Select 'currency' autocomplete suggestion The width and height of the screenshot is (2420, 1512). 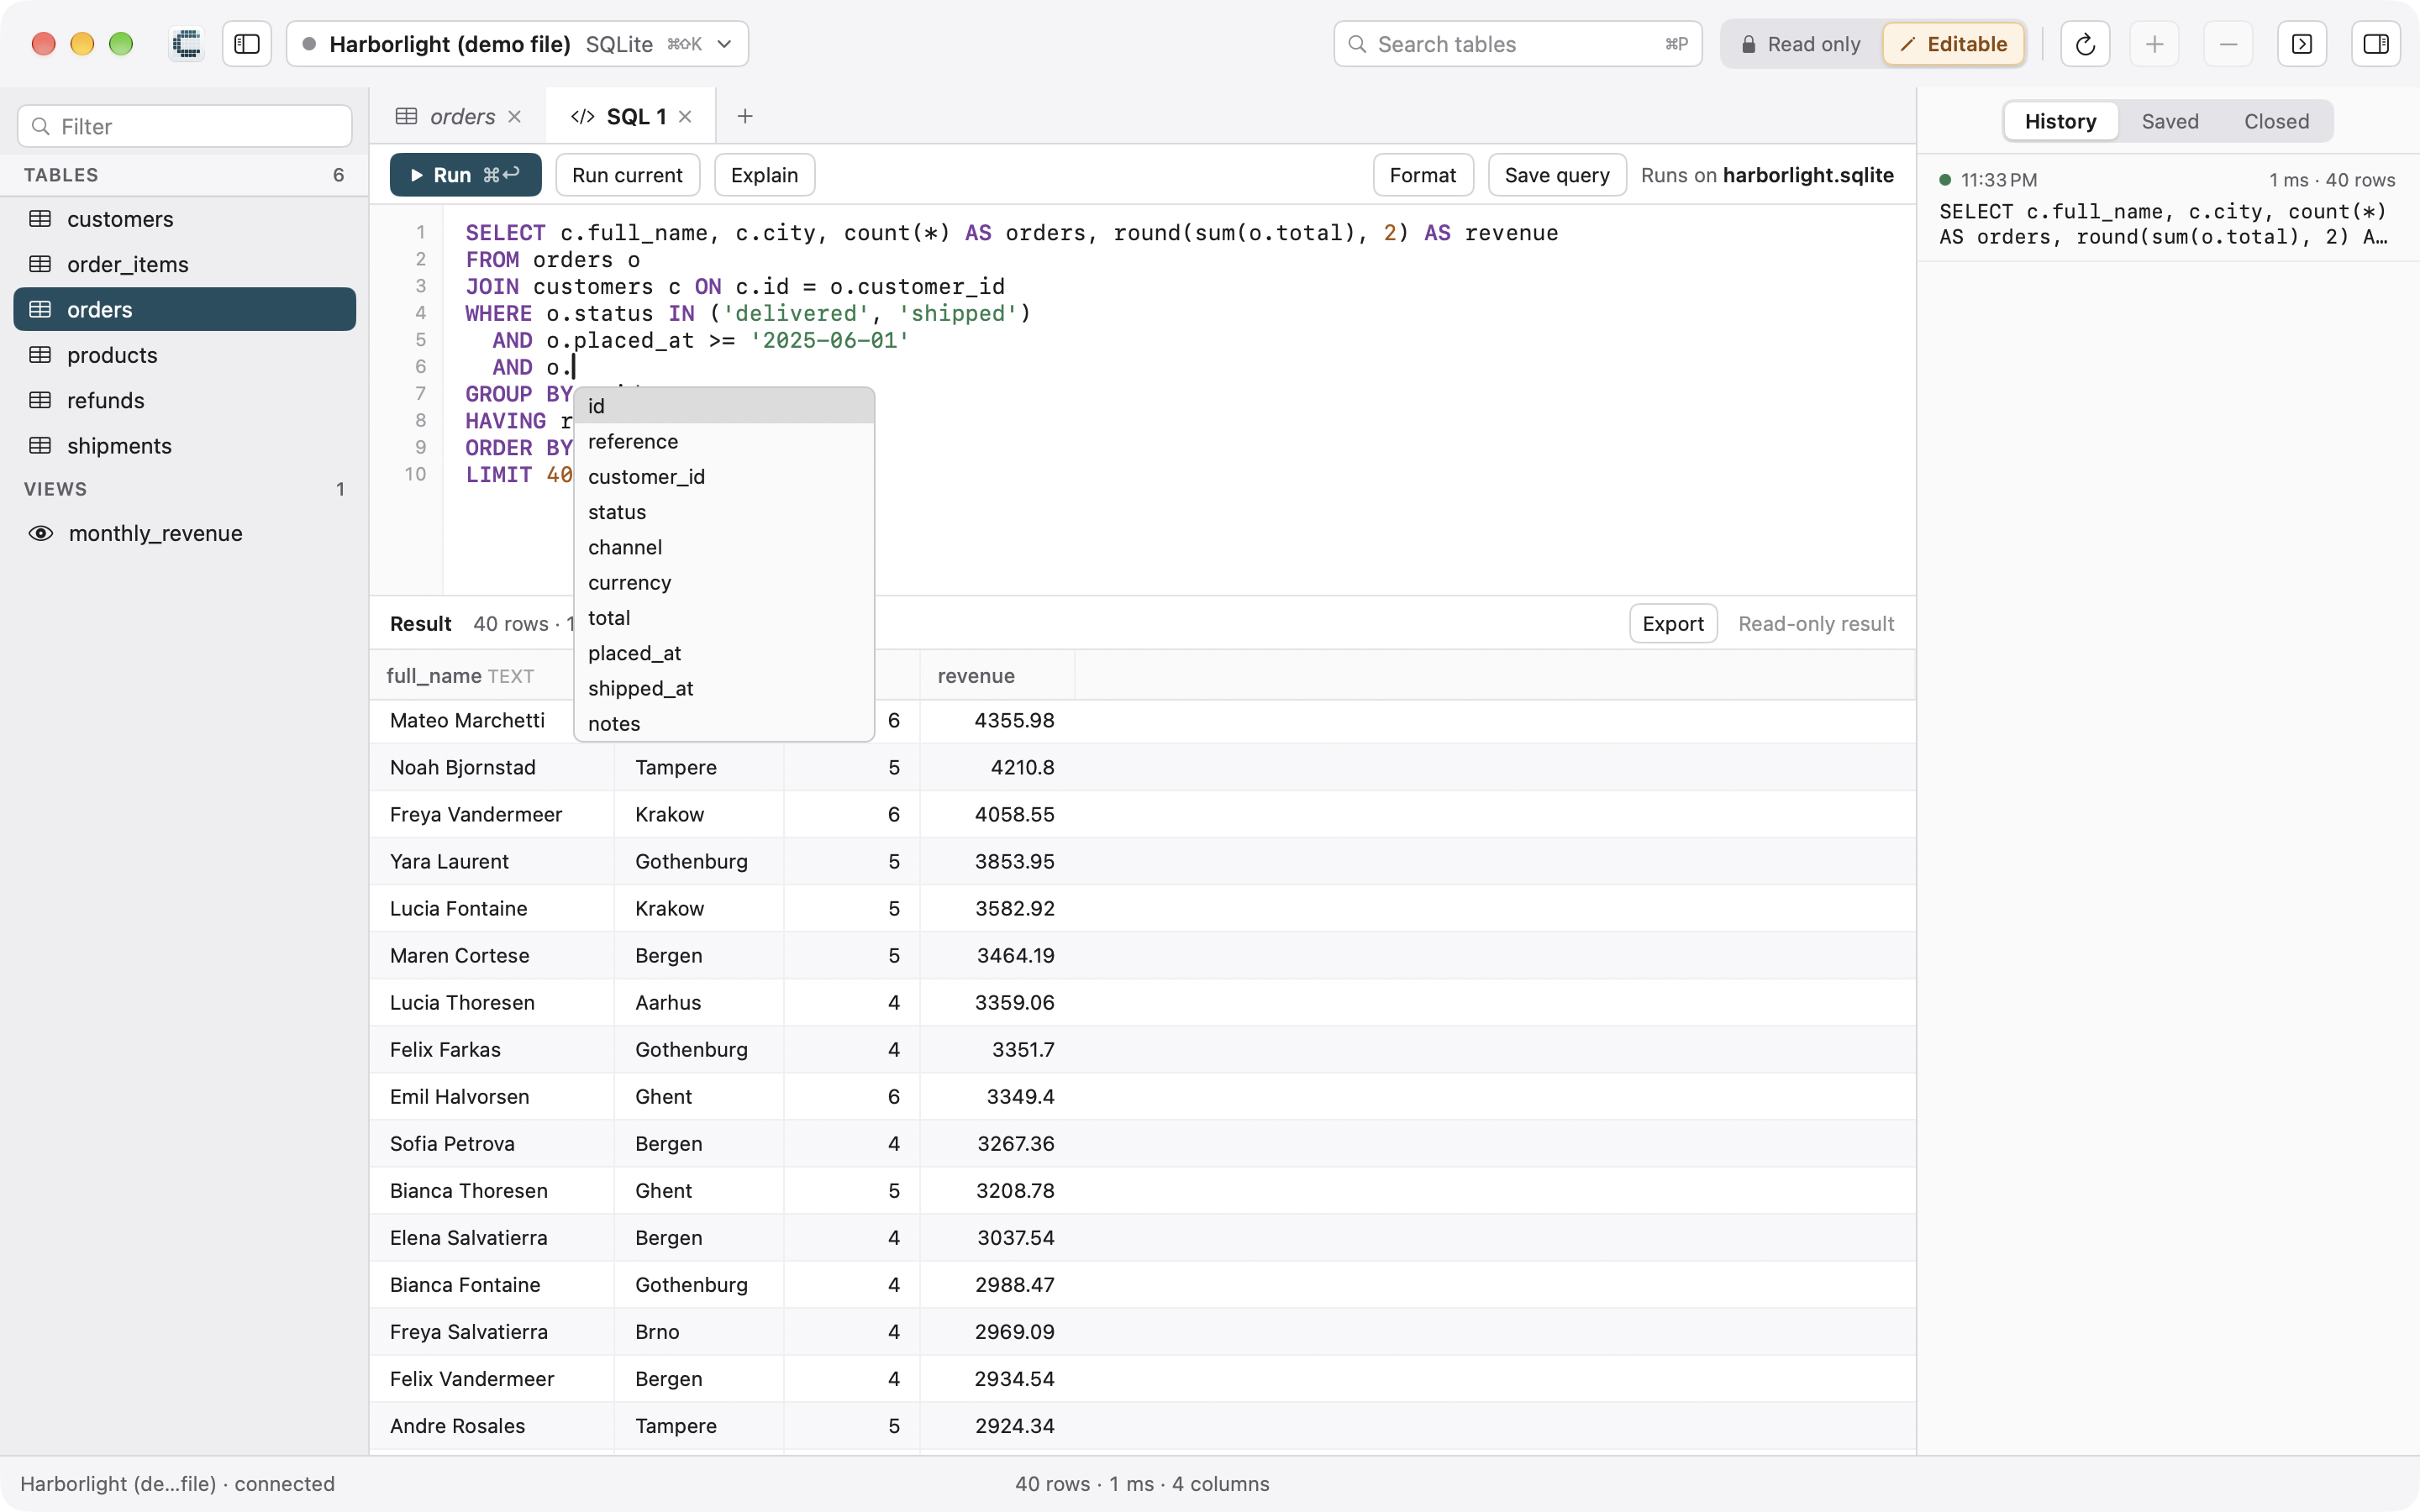(x=724, y=582)
